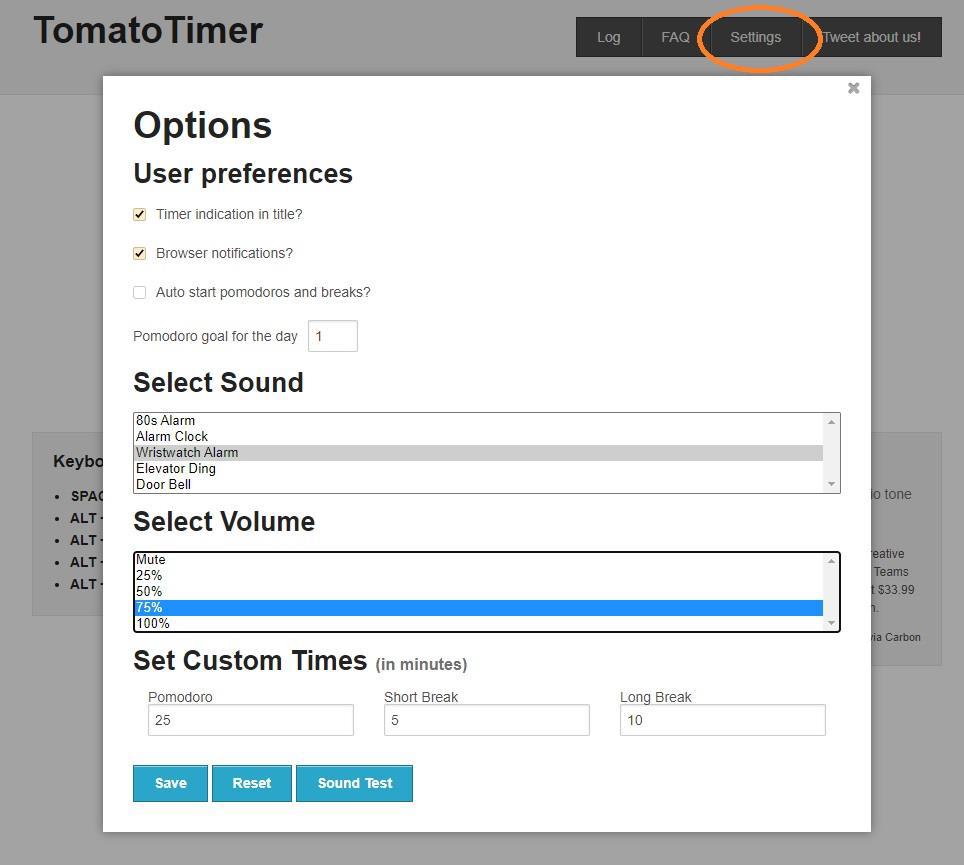The height and width of the screenshot is (865, 964).
Task: Close the Options dialog with the X
Action: point(853,88)
